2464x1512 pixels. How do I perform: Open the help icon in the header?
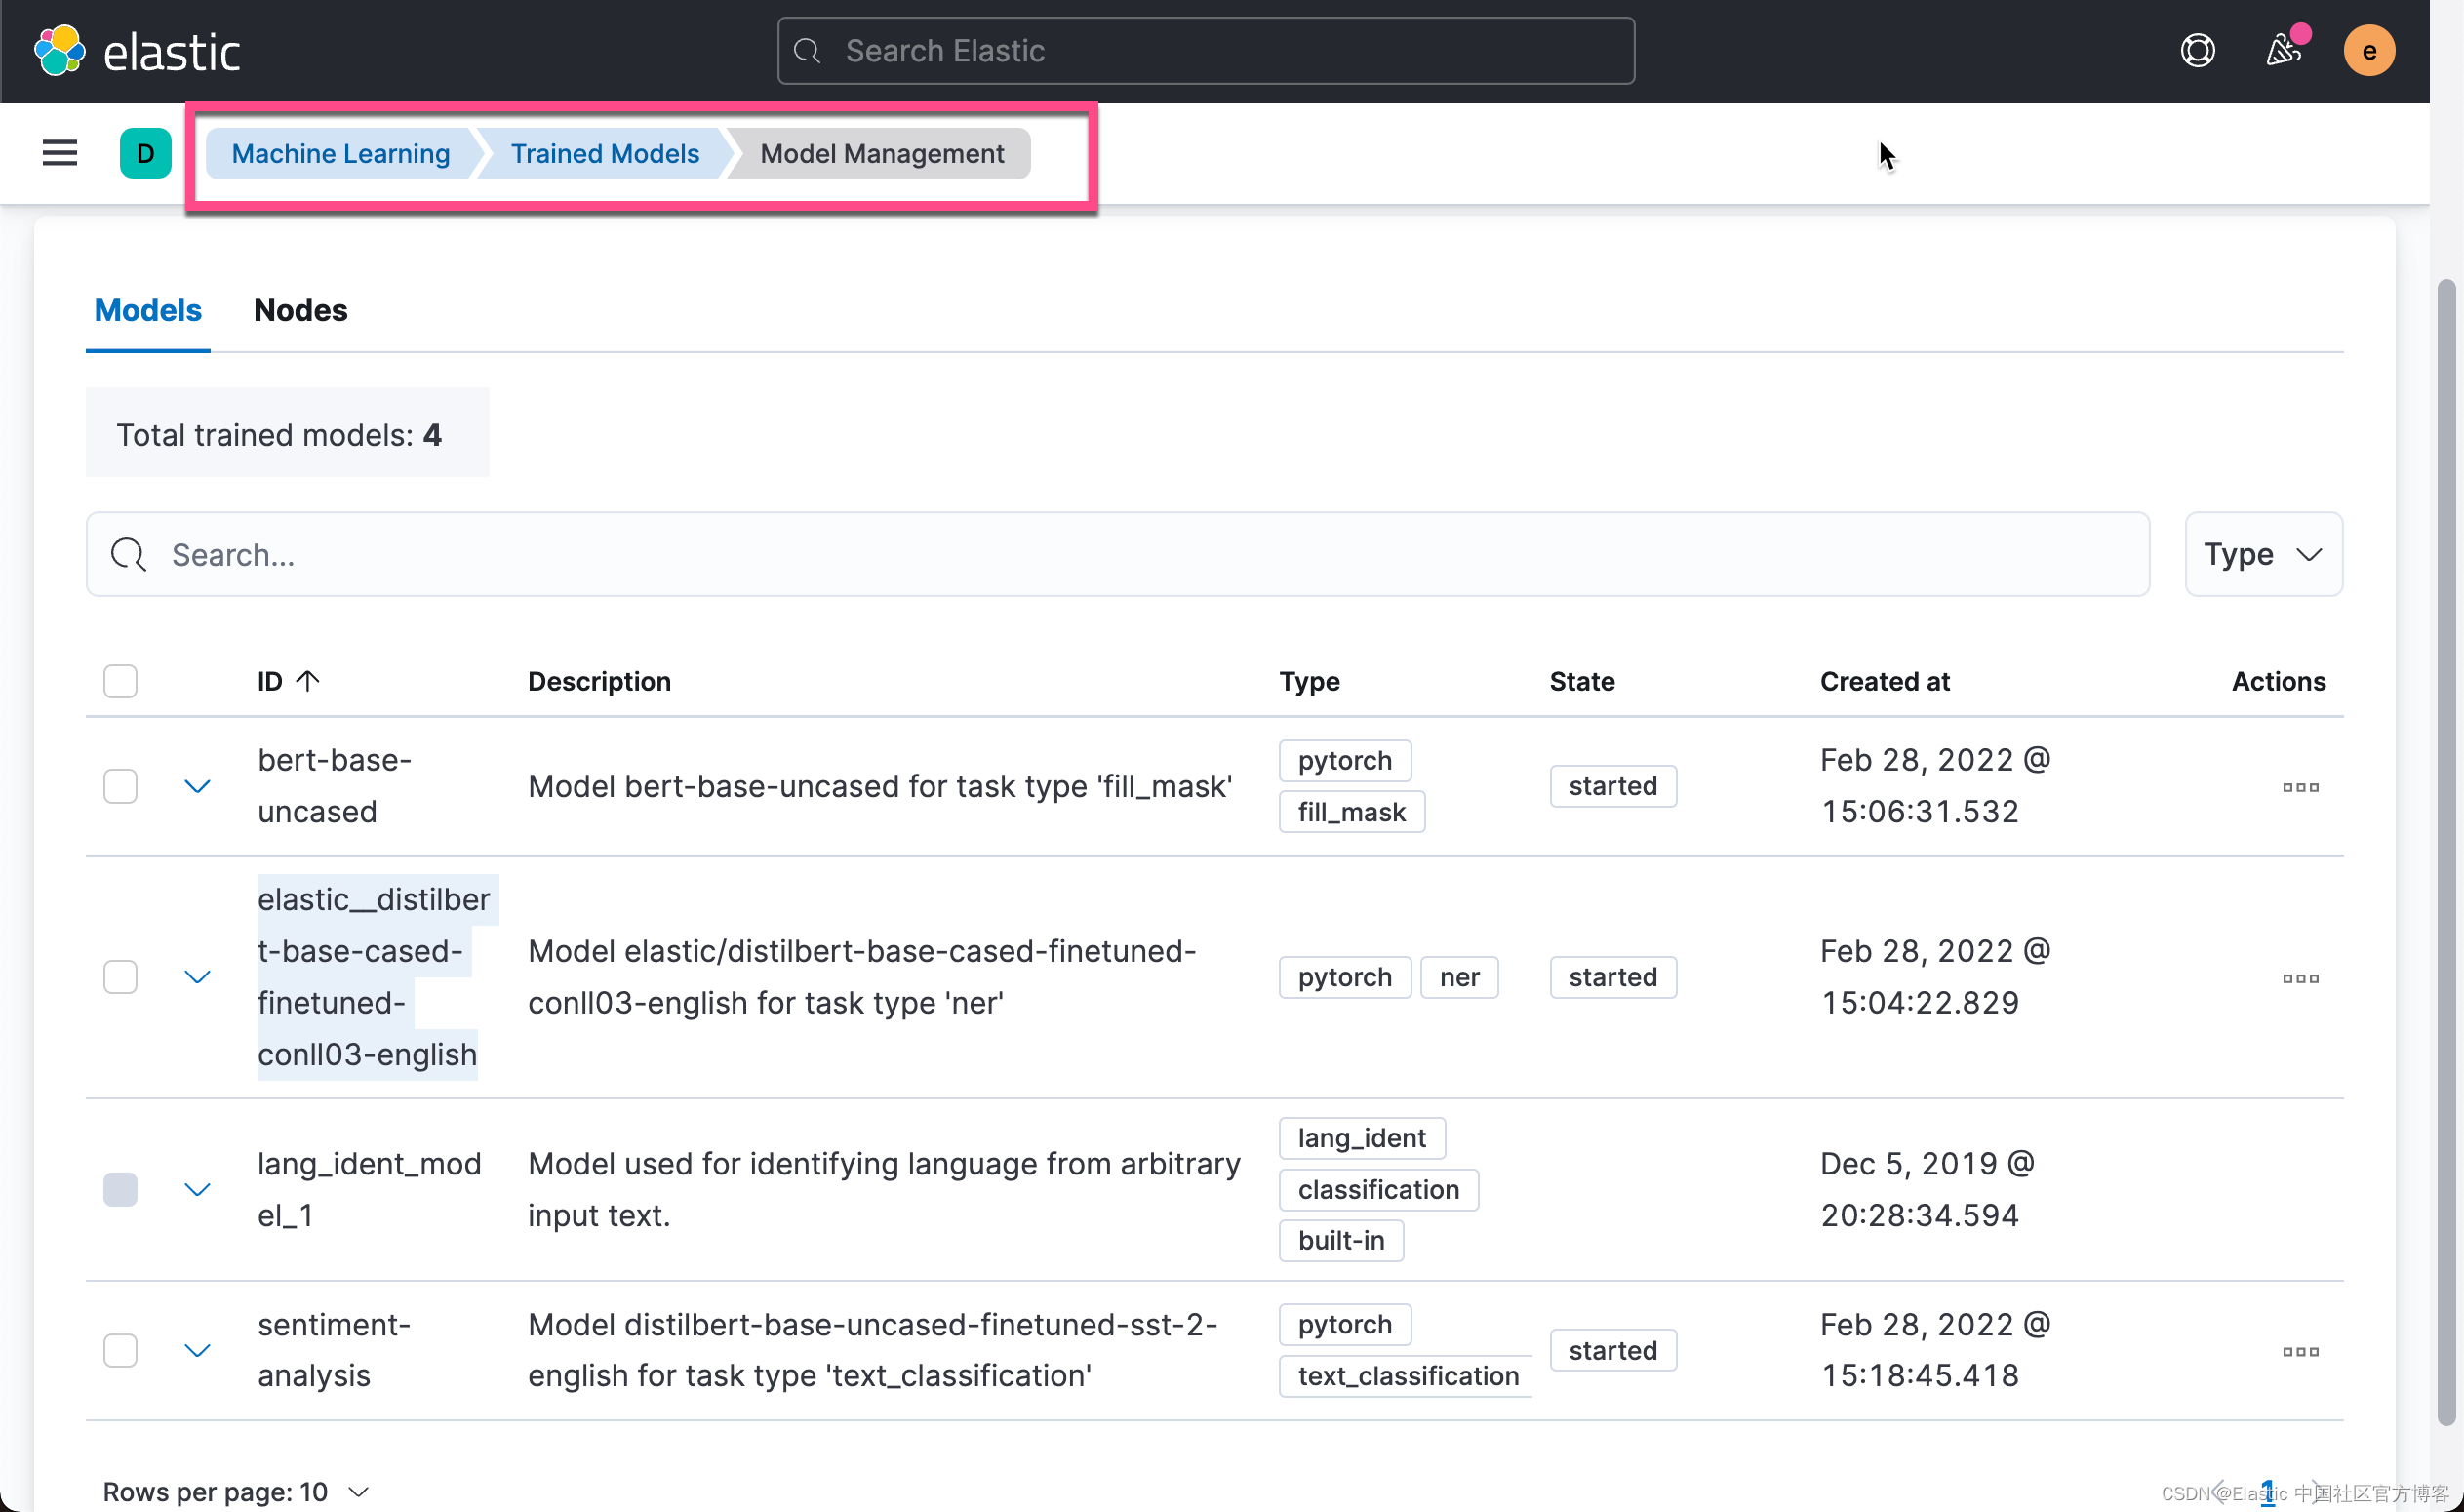point(2197,50)
